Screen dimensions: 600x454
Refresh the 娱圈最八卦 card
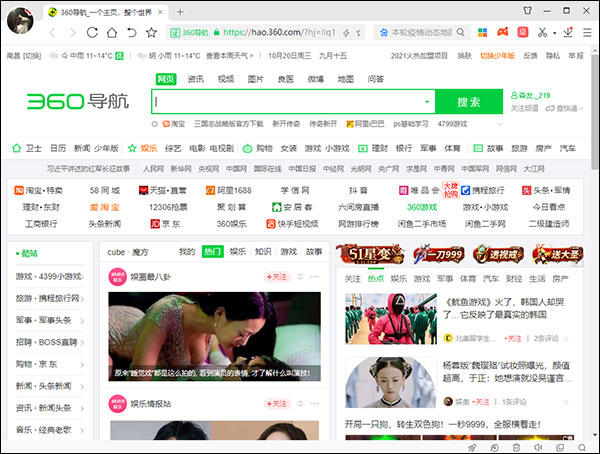pos(300,276)
